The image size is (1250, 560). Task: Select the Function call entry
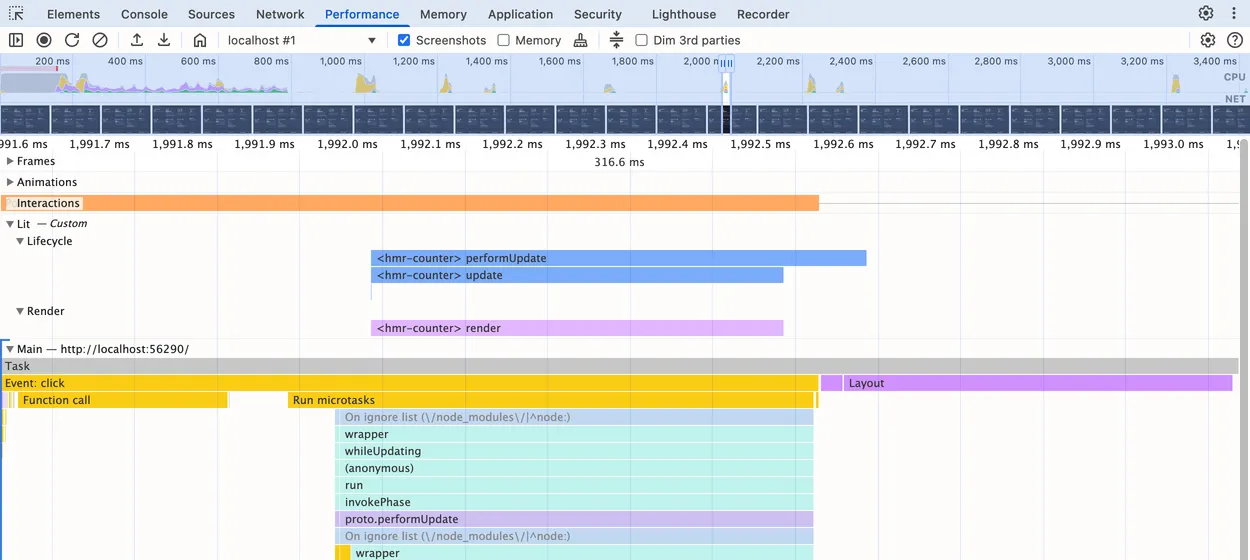pos(123,400)
